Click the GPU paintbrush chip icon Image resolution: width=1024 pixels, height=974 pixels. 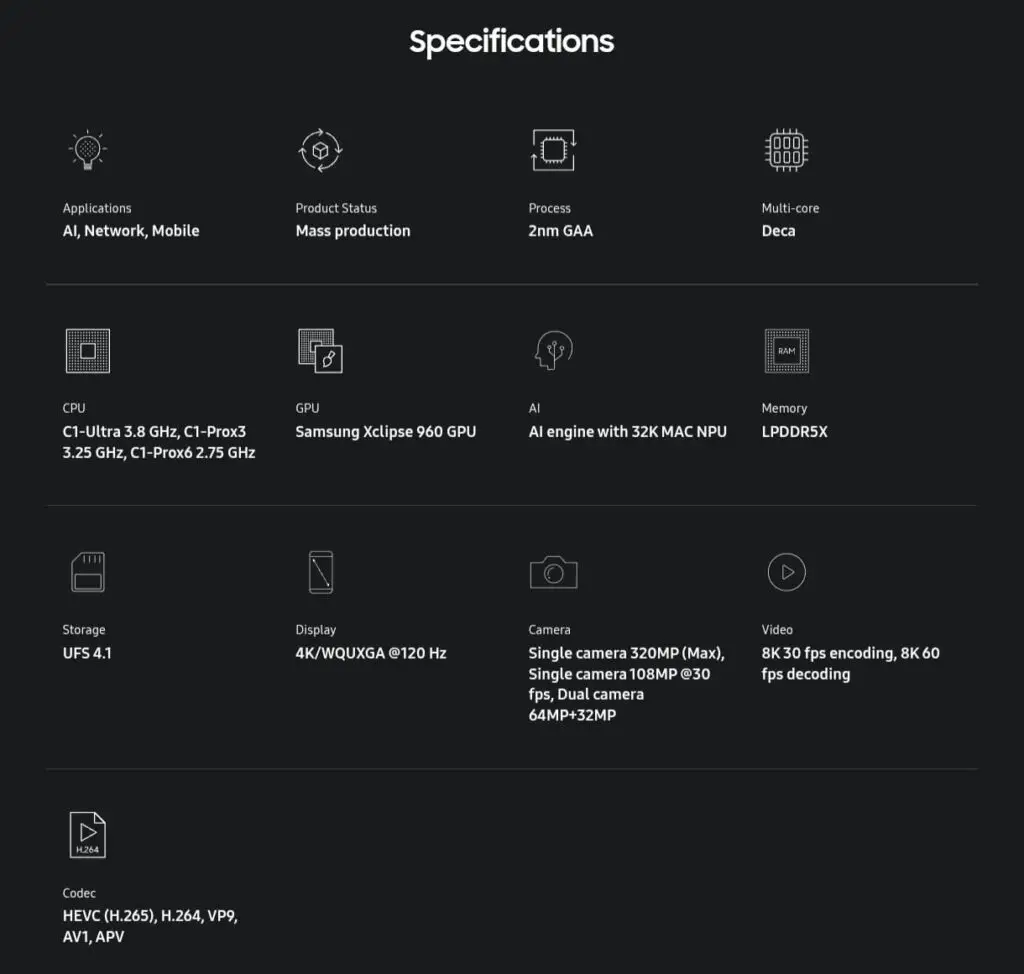(x=320, y=351)
